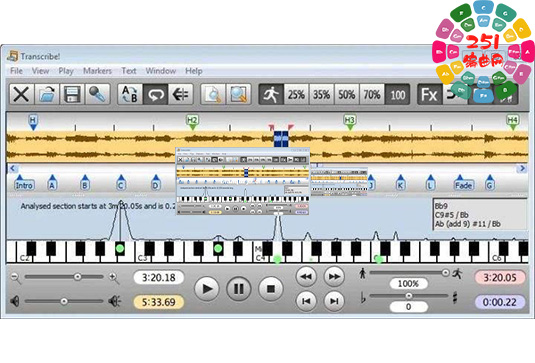Stop playback with the Stop button
Viewport: 535px width, 363px height.
(271, 289)
